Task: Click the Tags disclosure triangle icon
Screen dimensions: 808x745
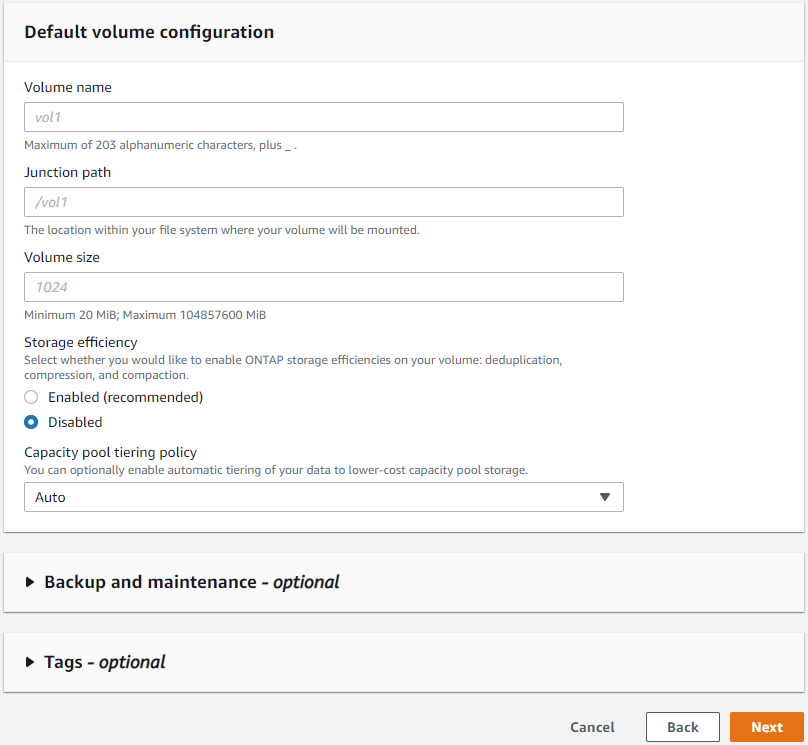Action: pyautogui.click(x=30, y=662)
